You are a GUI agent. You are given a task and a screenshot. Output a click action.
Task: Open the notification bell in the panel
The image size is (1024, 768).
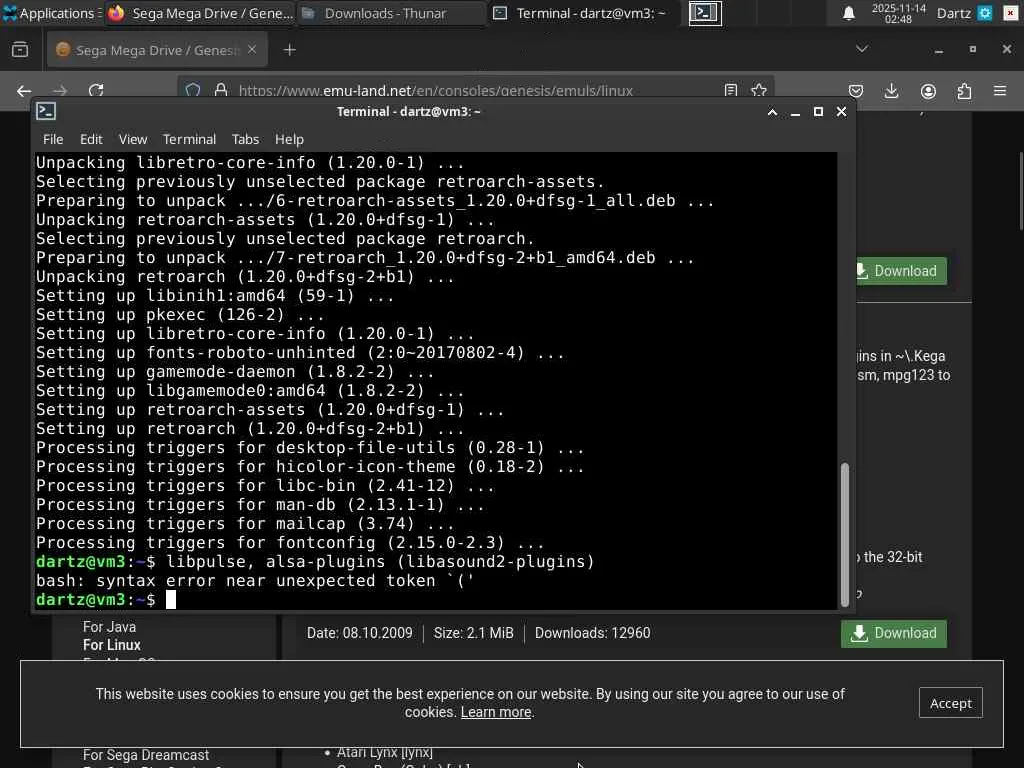(x=848, y=13)
